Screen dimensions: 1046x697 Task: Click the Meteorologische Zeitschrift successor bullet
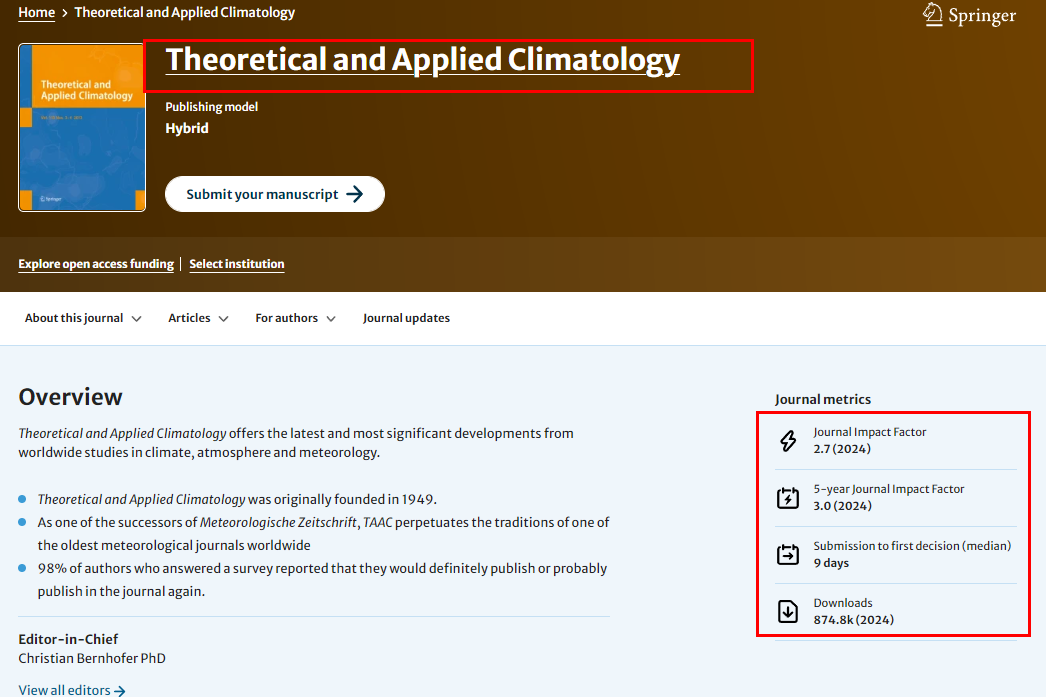[x=324, y=534]
